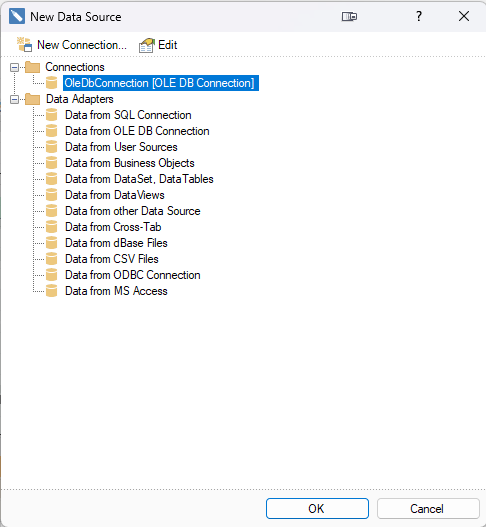Open help with the question mark button
The height and width of the screenshot is (527, 486).
click(419, 16)
